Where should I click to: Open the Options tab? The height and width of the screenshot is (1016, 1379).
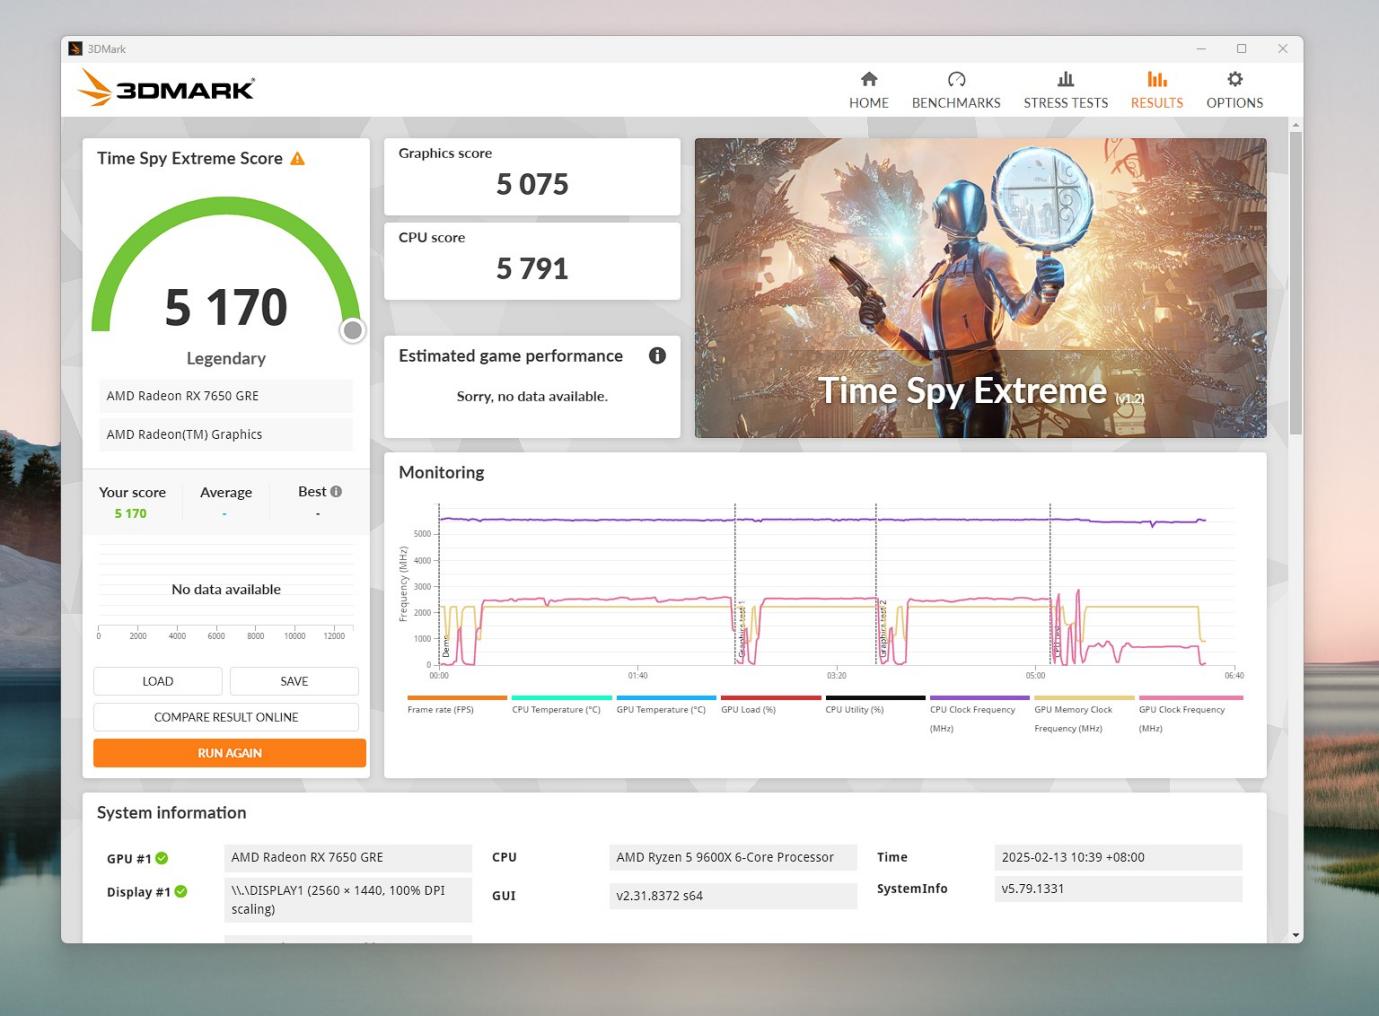pos(1234,89)
